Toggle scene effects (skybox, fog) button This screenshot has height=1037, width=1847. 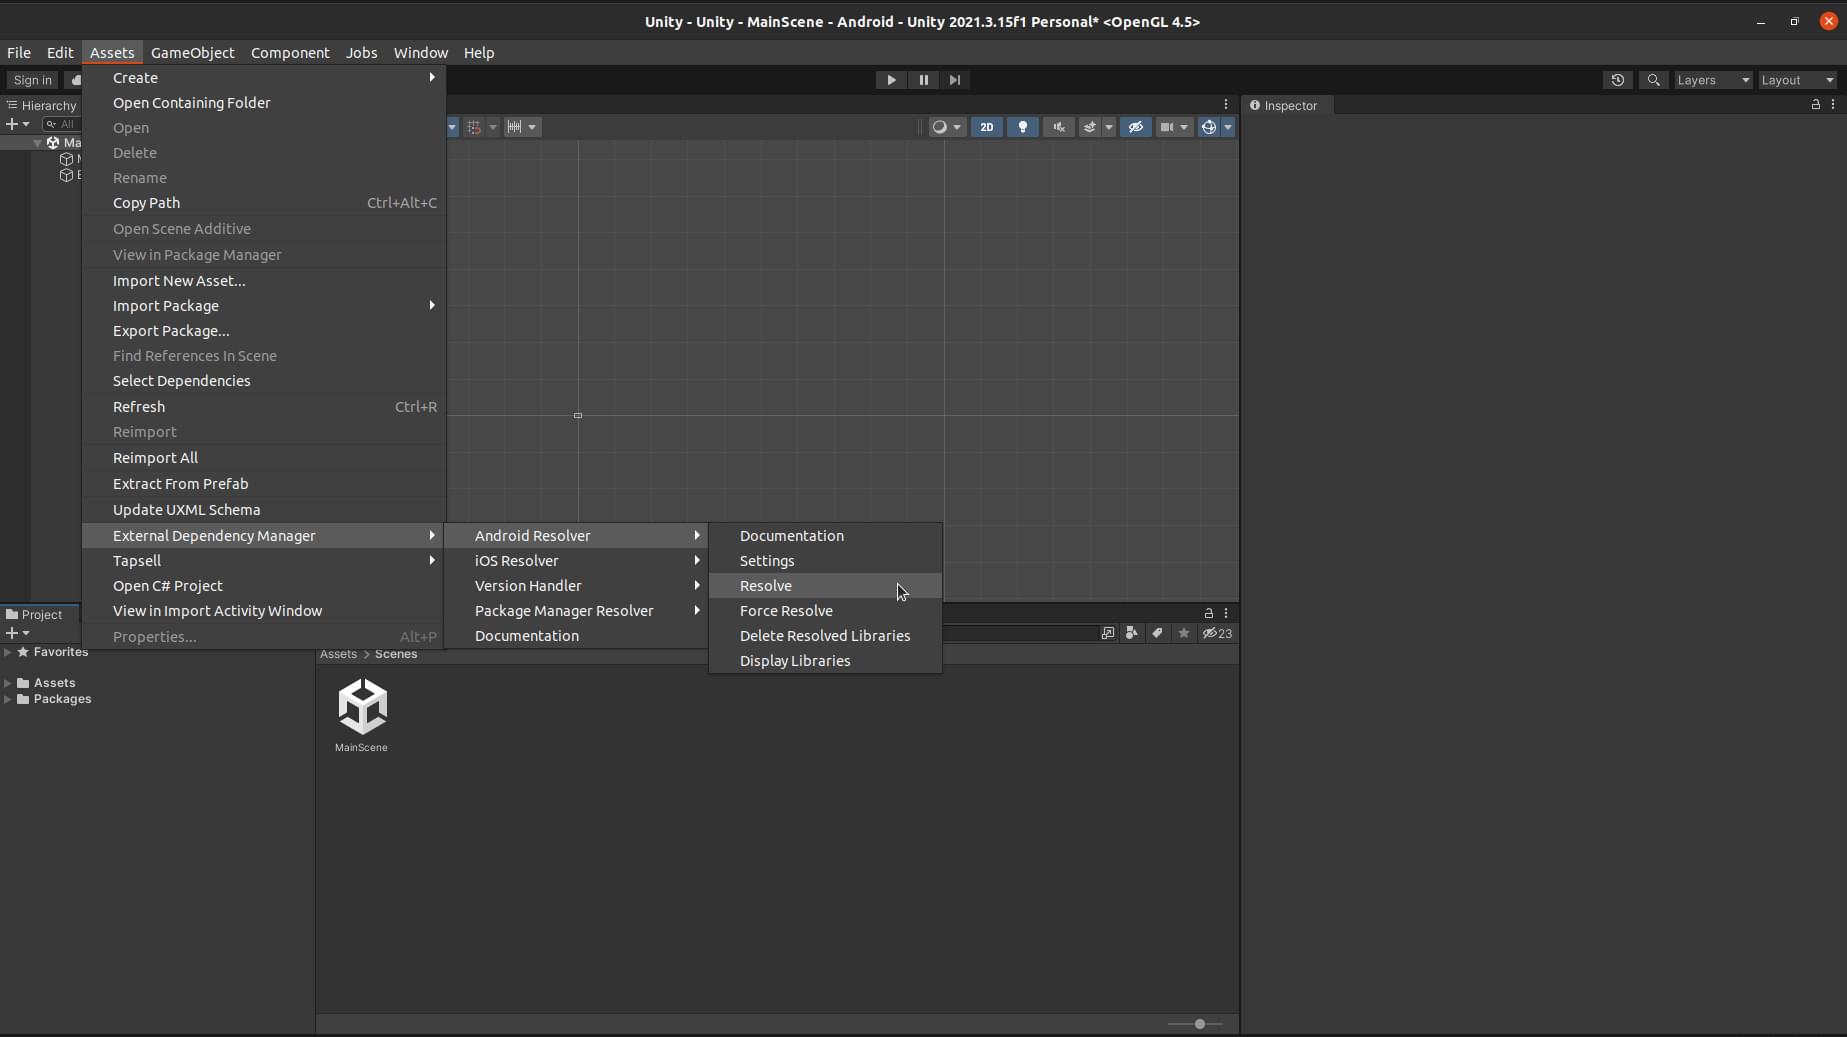[1090, 127]
